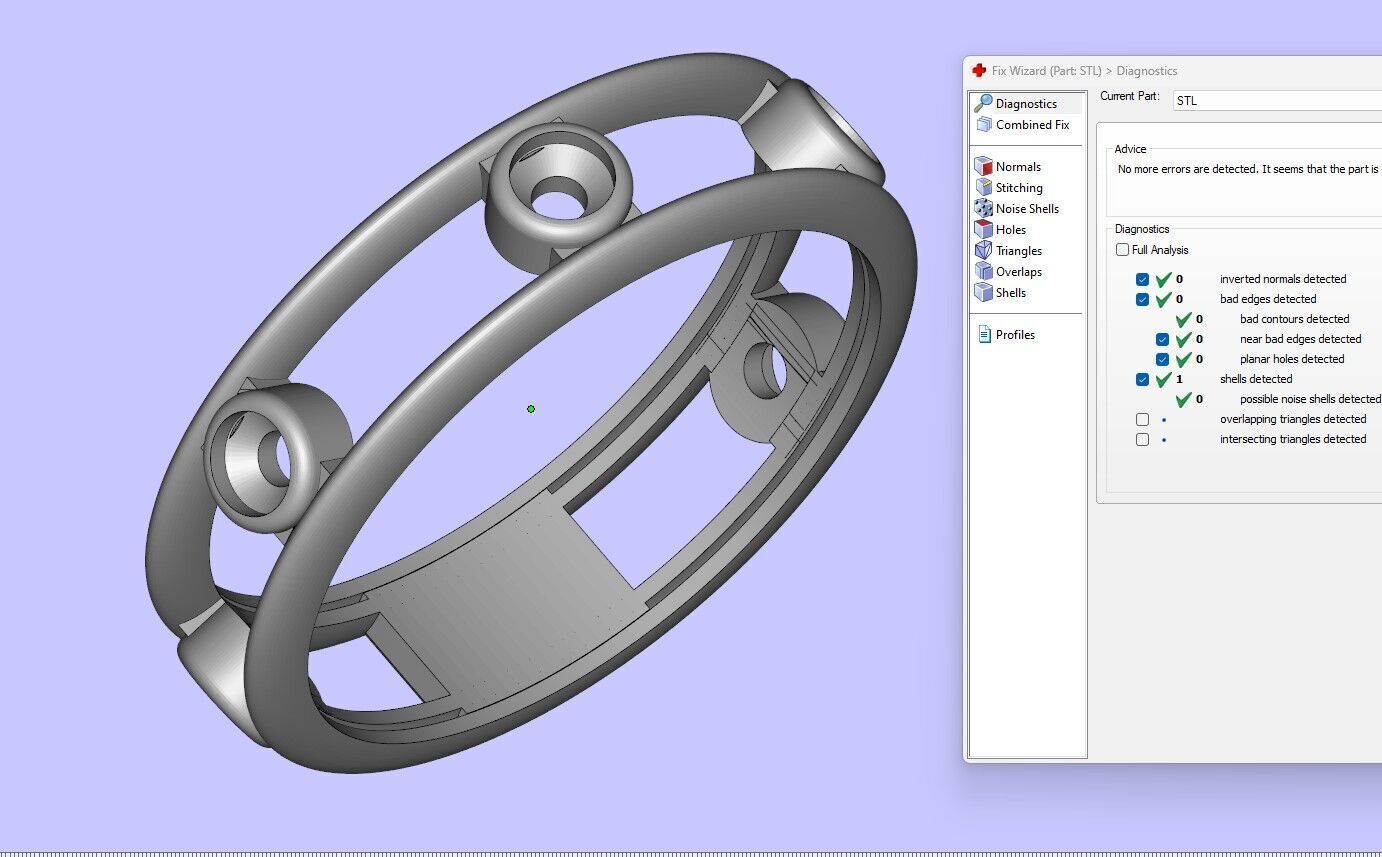
Task: Switch to Noise Shells fix page
Action: 1027,209
